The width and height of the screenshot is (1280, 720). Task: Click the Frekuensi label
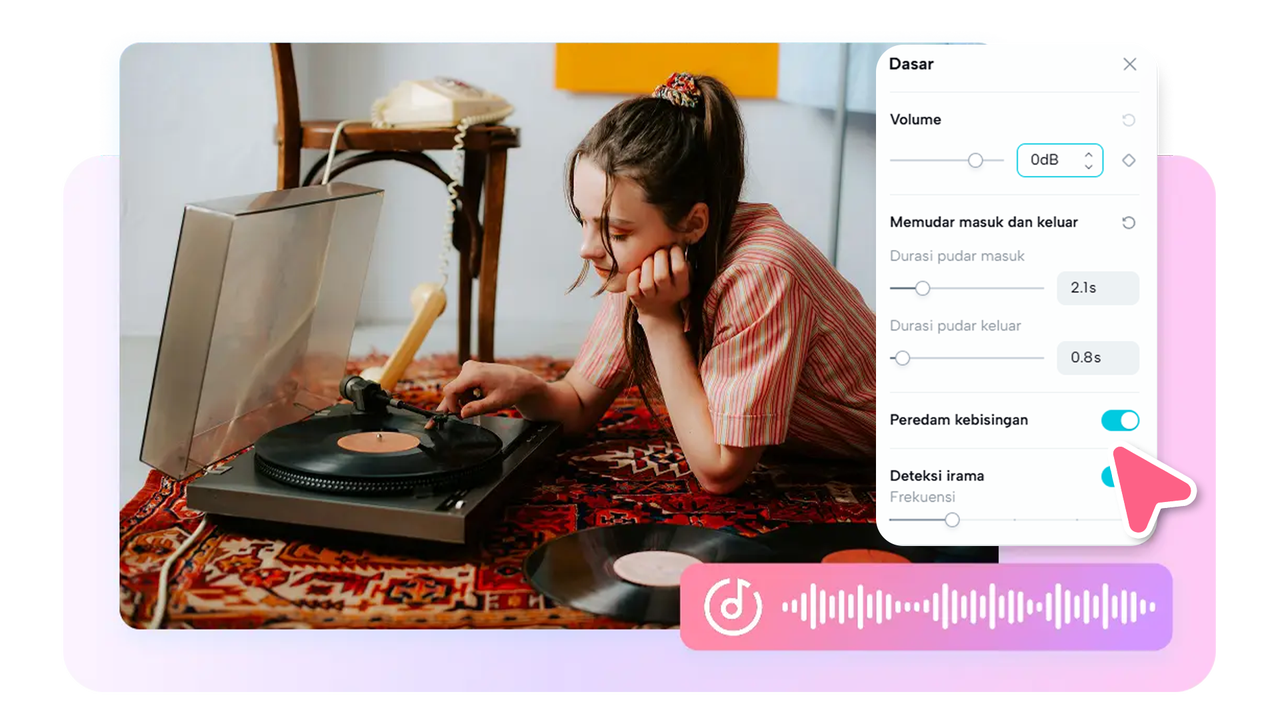coord(922,497)
